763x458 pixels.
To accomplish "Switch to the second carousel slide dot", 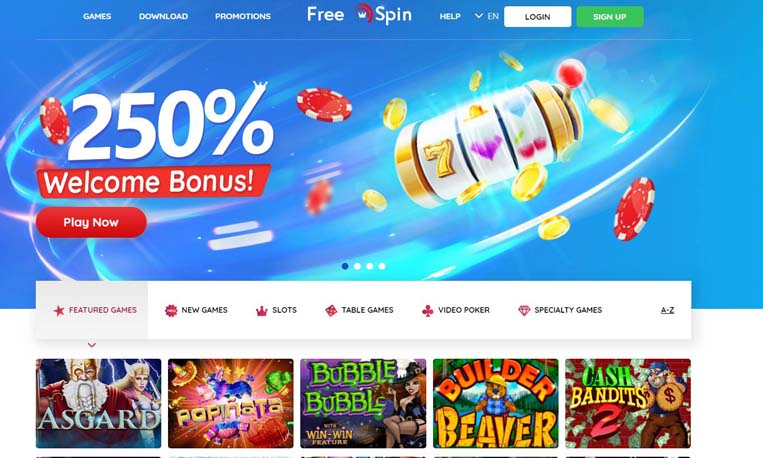I will (358, 266).
